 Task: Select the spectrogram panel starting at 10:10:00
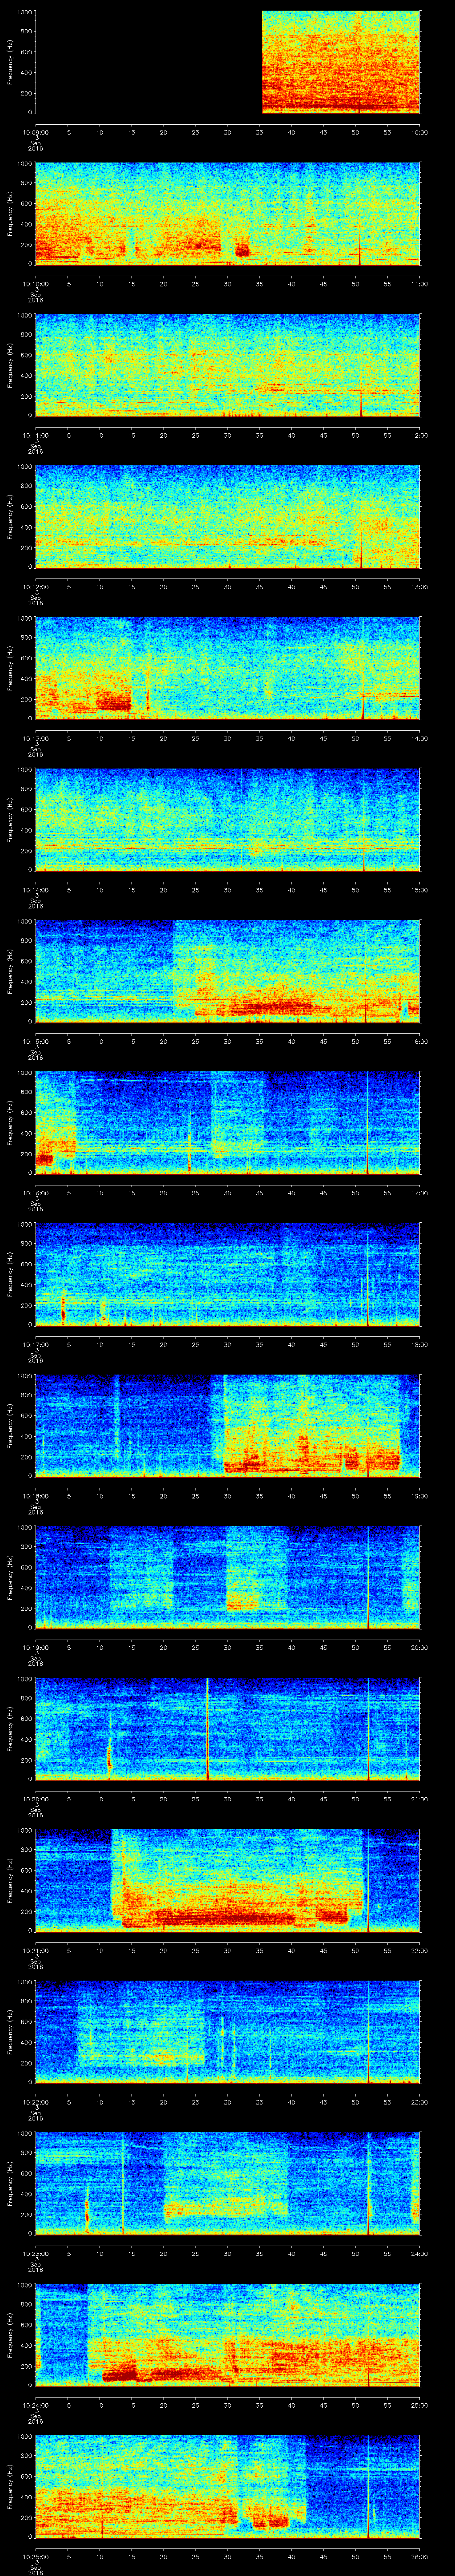click(227, 214)
